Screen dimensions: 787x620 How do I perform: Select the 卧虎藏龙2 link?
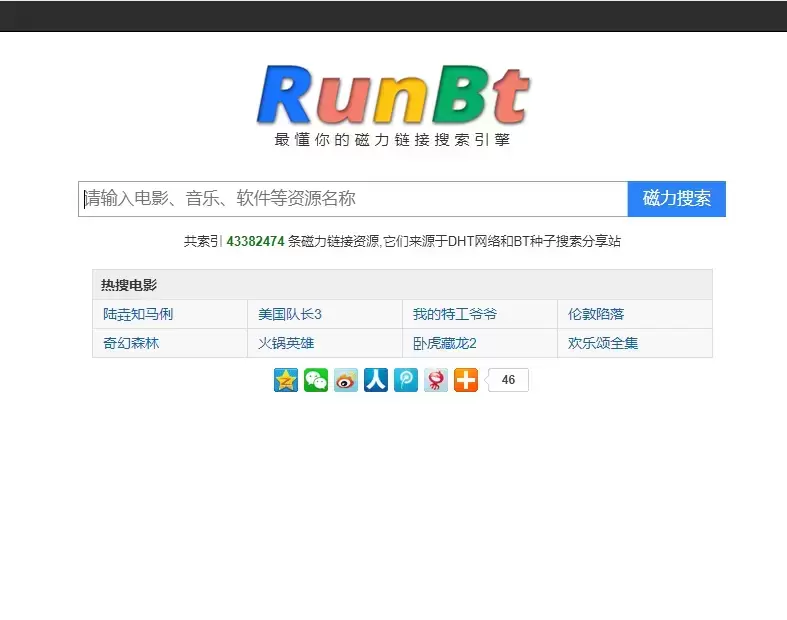point(445,343)
